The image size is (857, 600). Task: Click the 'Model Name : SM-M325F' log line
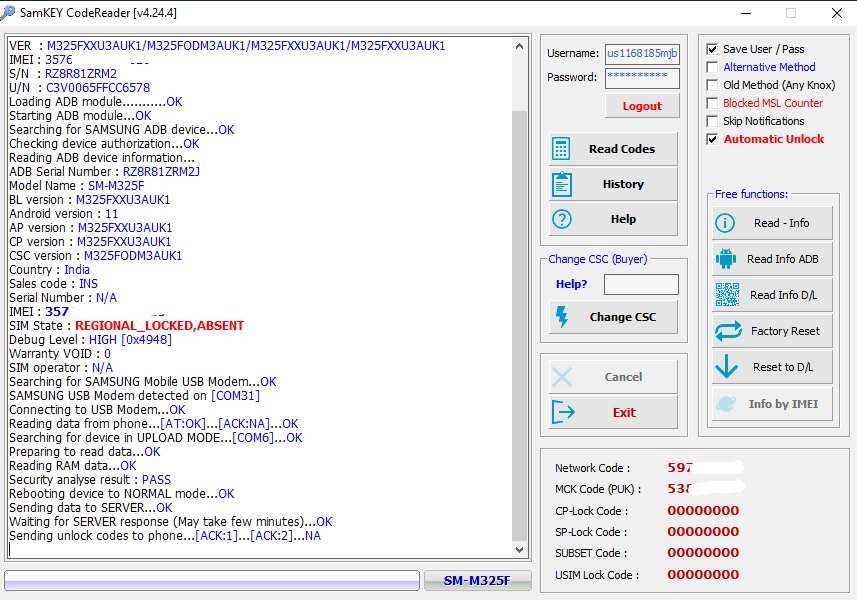(77, 186)
